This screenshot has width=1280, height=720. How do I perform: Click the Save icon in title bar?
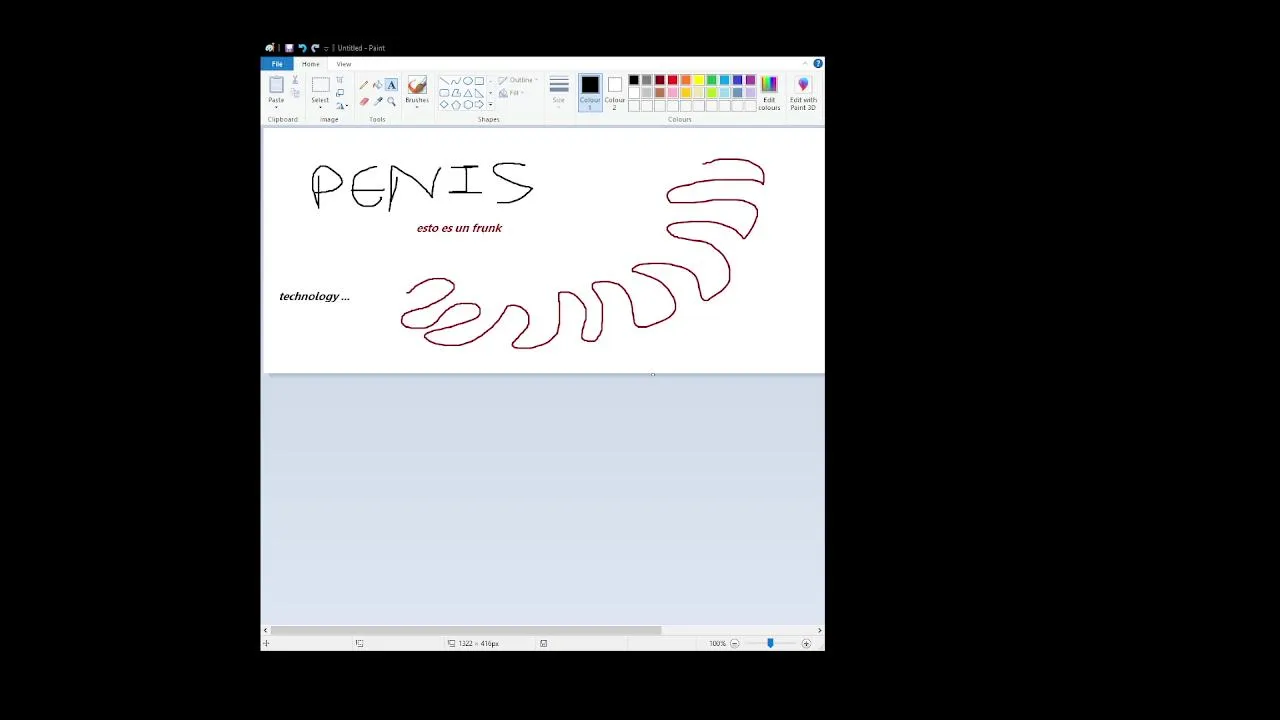coord(289,48)
